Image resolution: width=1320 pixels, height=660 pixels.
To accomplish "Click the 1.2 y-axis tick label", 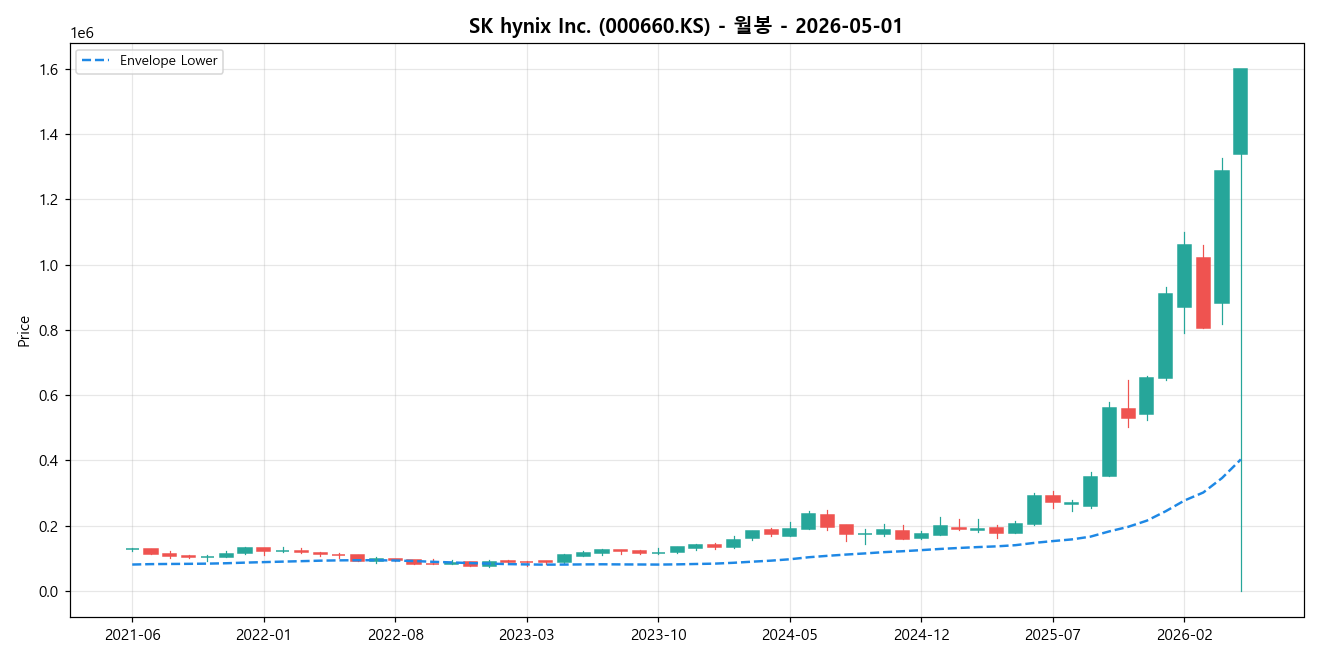I will pyautogui.click(x=48, y=200).
